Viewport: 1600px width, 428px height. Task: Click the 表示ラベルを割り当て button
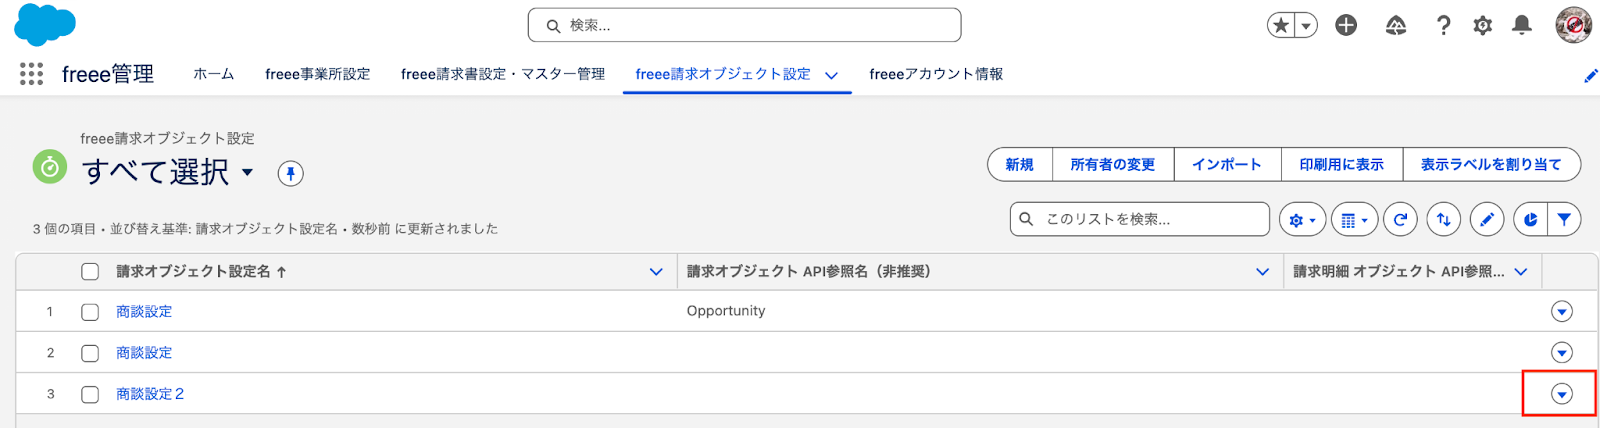click(x=1491, y=164)
